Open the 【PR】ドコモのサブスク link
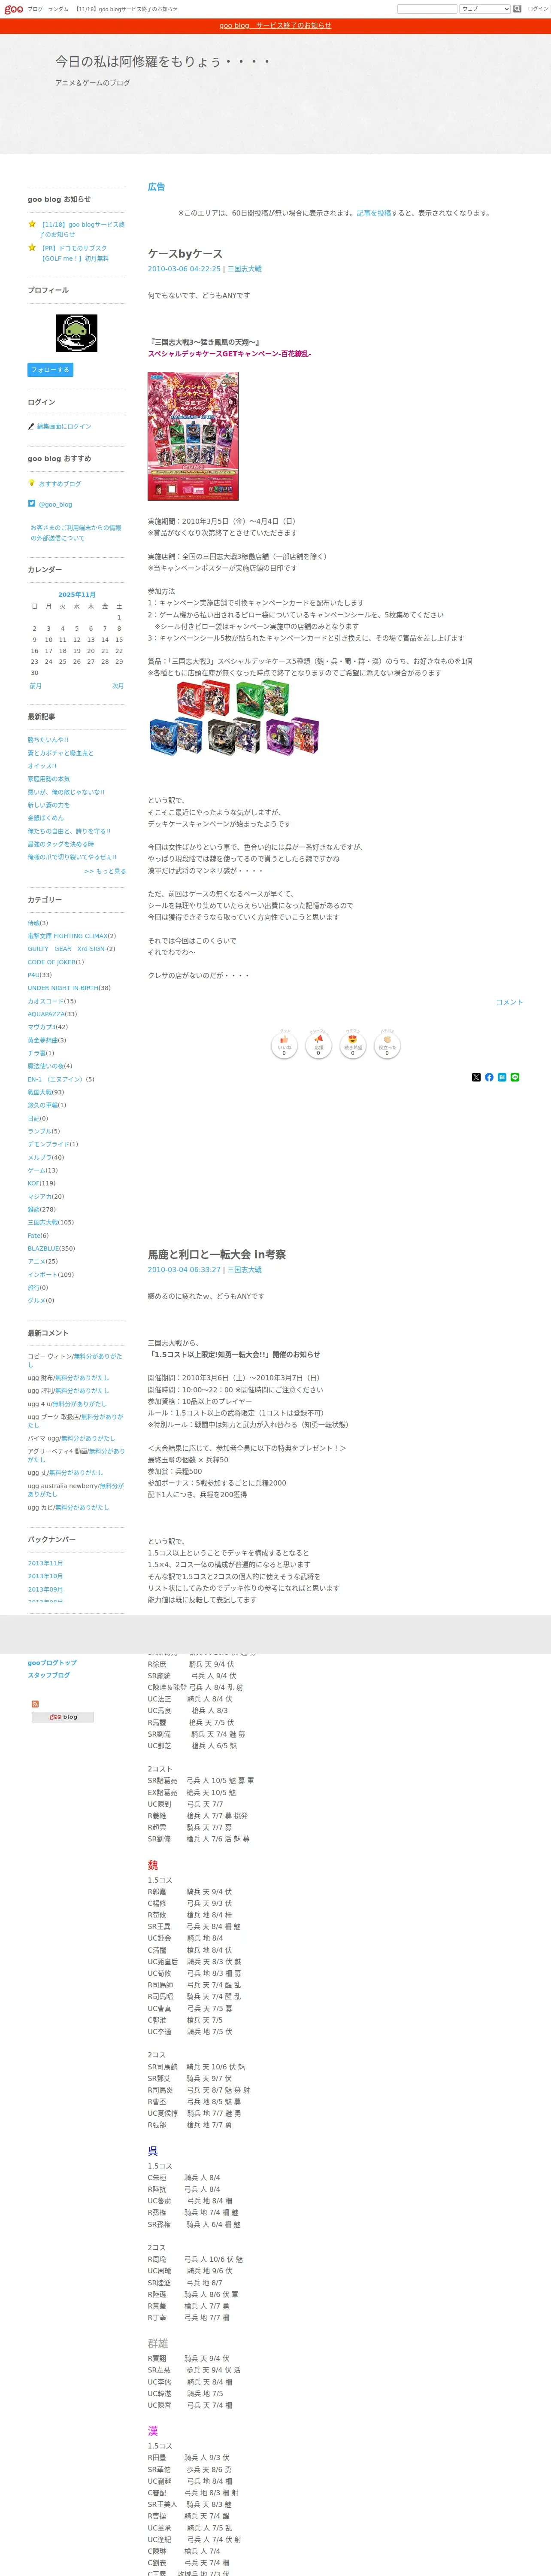Screen dimensions: 551x2576 click(74, 253)
